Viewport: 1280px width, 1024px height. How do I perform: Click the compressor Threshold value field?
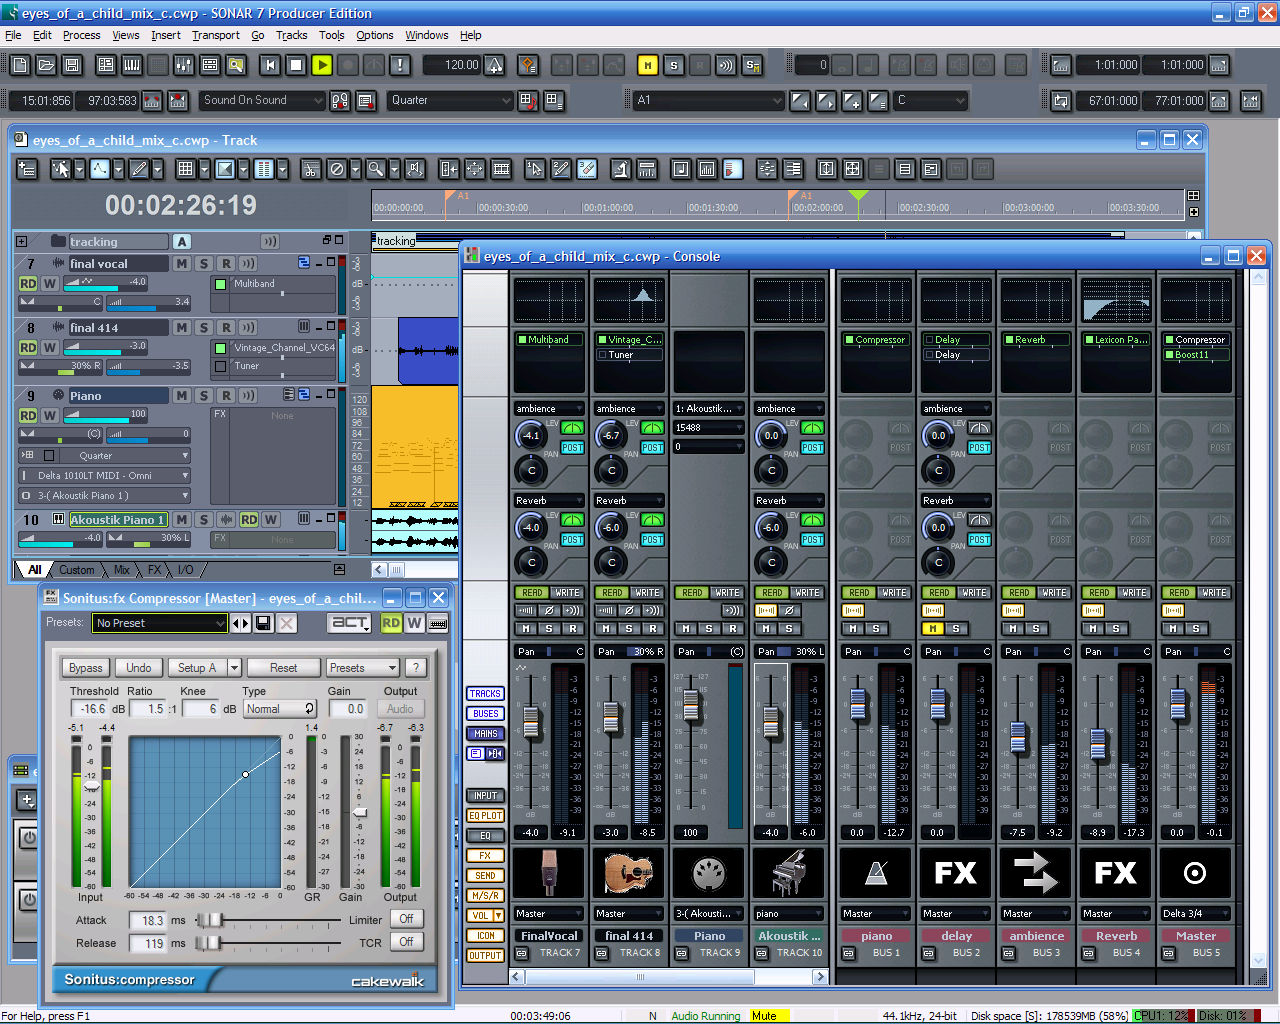pyautogui.click(x=90, y=709)
